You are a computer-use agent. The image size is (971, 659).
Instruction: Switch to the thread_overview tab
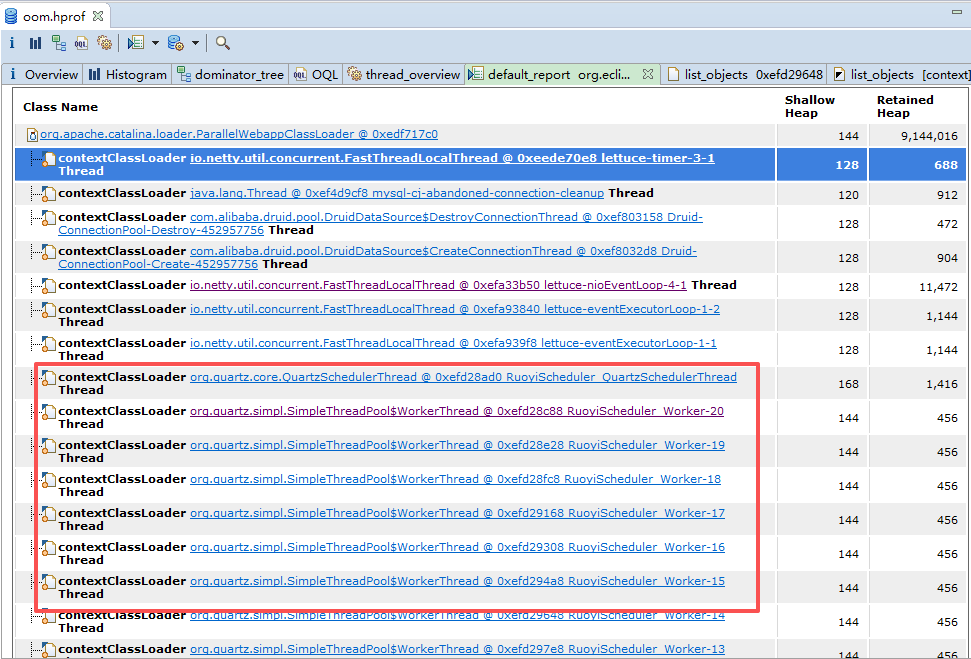(x=404, y=74)
